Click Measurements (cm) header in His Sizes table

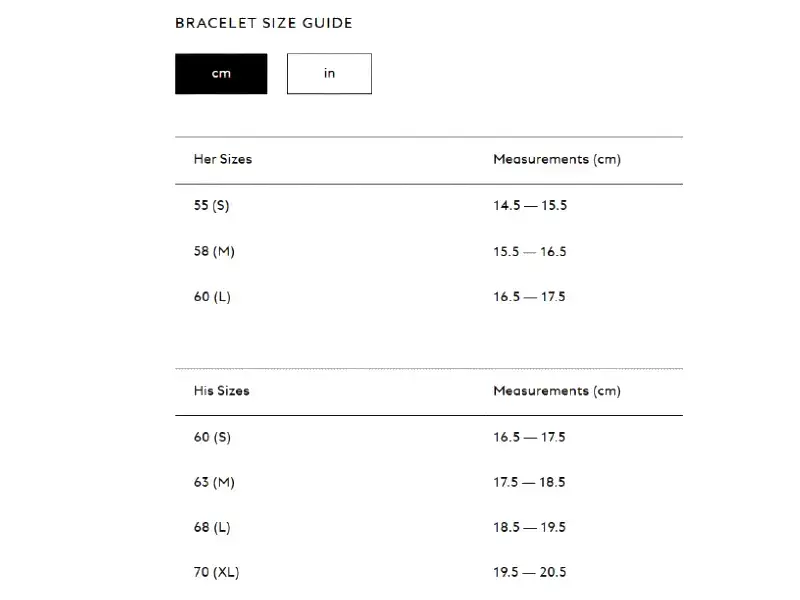557,391
